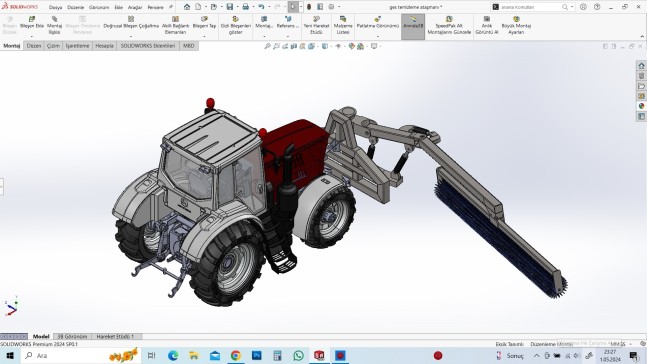Click Gizli Bileşenleri göster tool
Screen dimensions: 647x364
[236, 25]
